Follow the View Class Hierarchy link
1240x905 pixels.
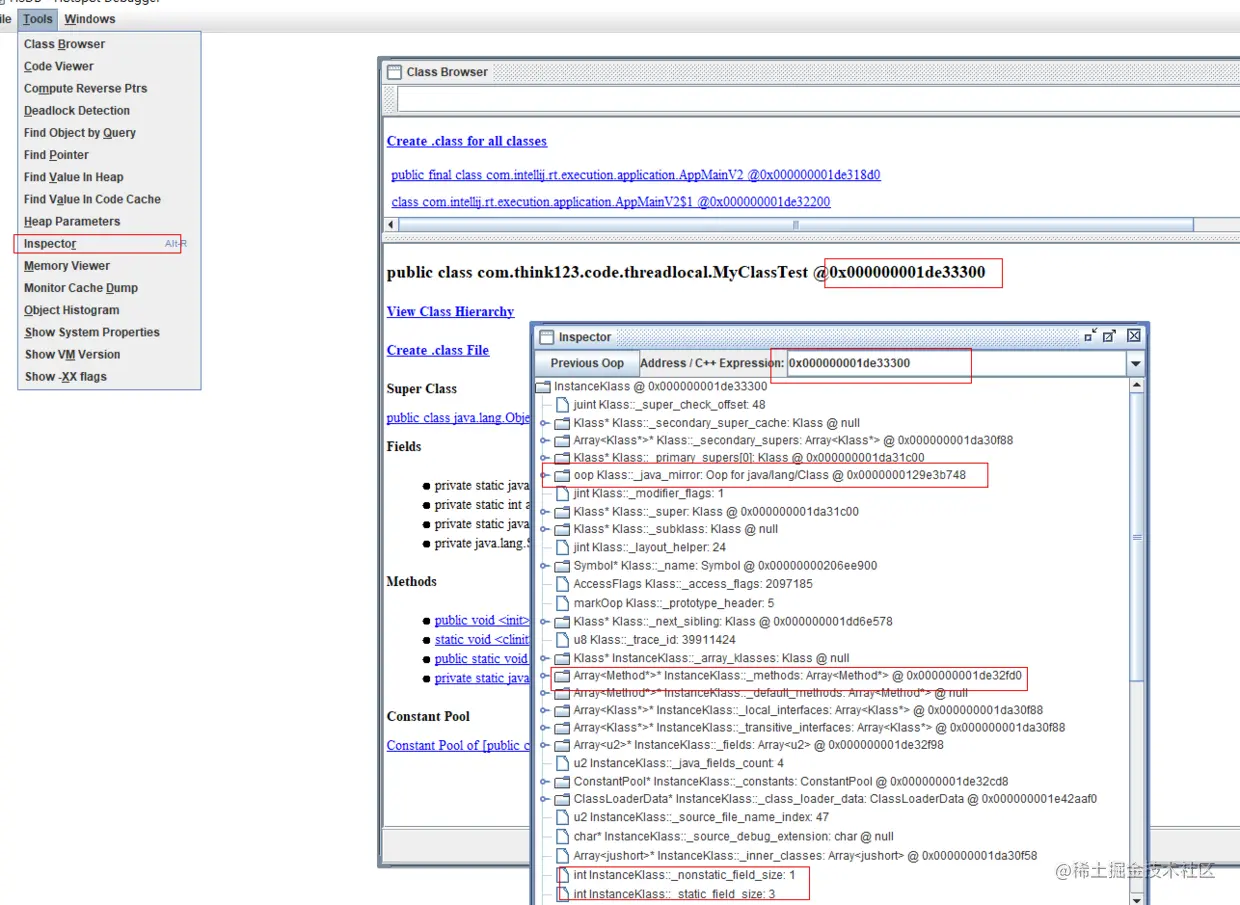[x=450, y=312]
